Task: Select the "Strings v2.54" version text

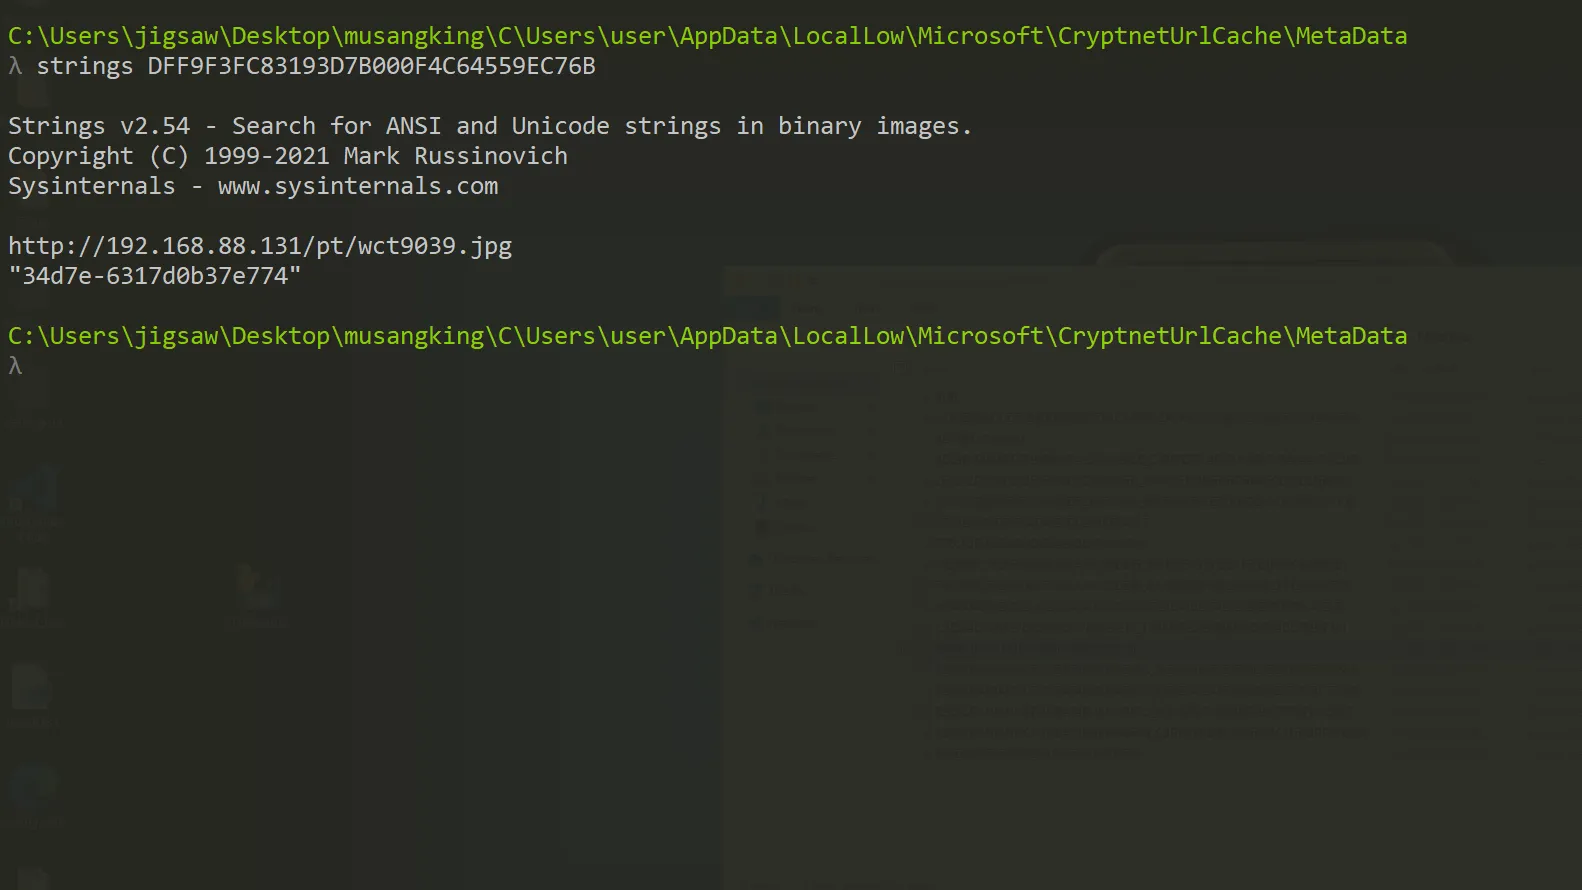Action: (x=99, y=126)
